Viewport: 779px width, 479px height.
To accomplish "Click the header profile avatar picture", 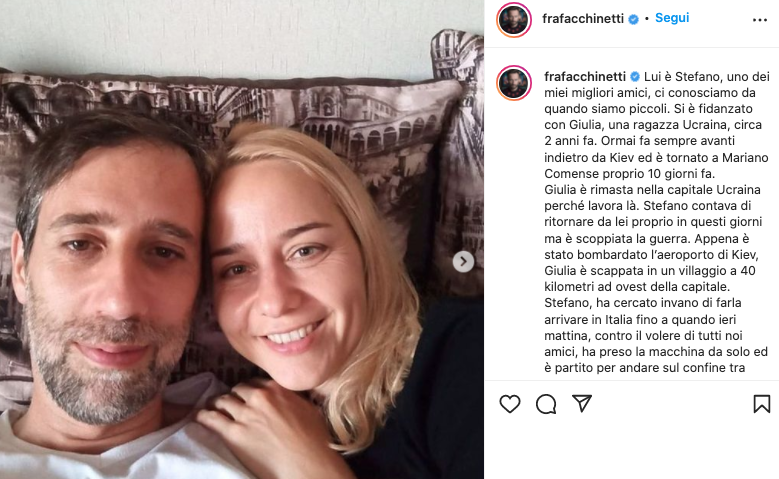I will click(514, 20).
